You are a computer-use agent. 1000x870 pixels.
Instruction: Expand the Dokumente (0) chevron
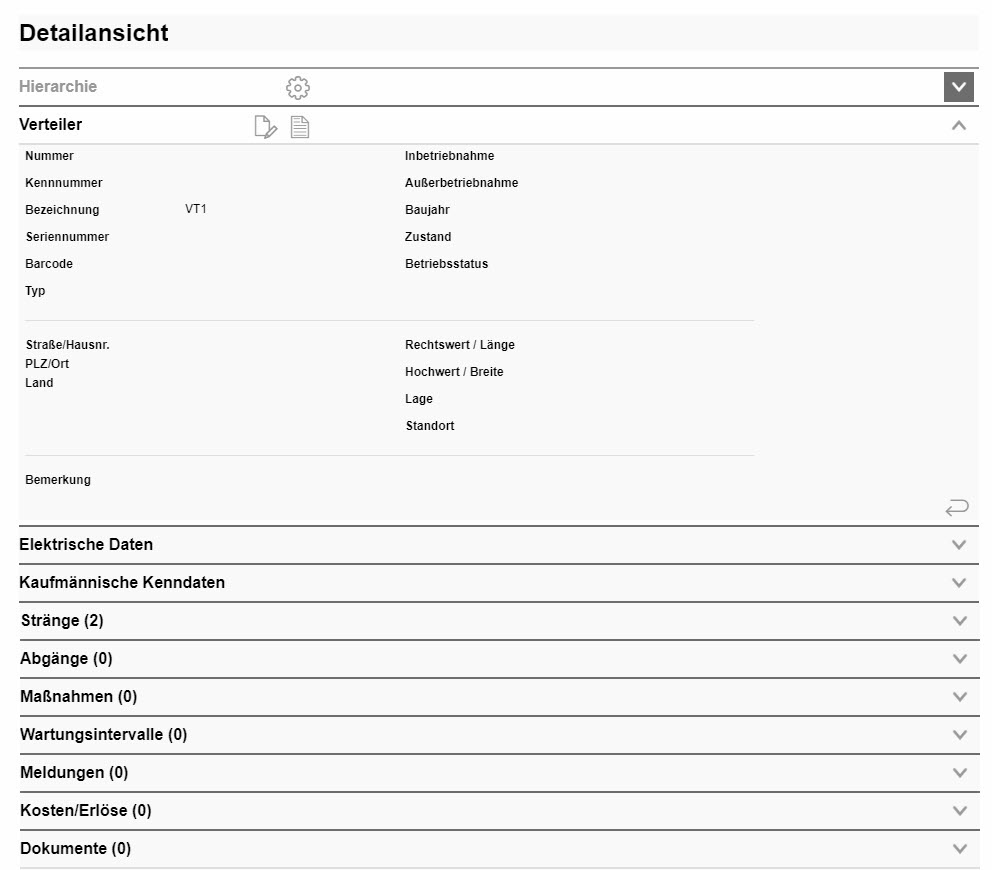(959, 849)
